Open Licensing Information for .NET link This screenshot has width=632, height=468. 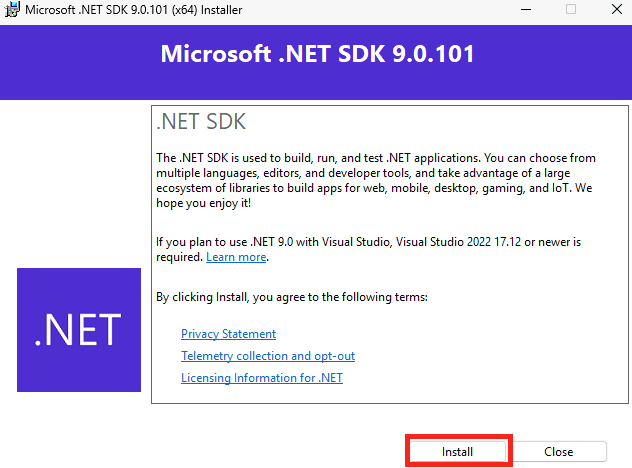[262, 378]
